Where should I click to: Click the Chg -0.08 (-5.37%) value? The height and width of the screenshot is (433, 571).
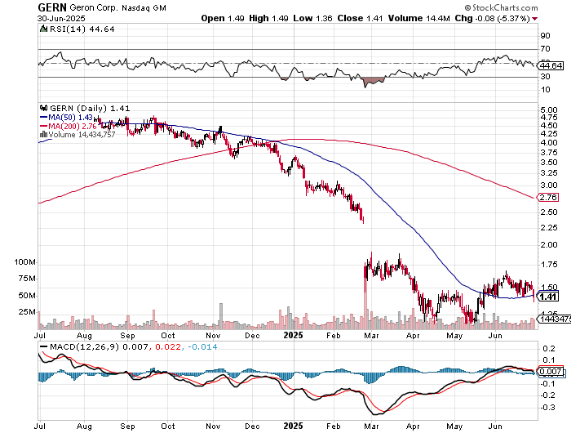tap(492, 18)
